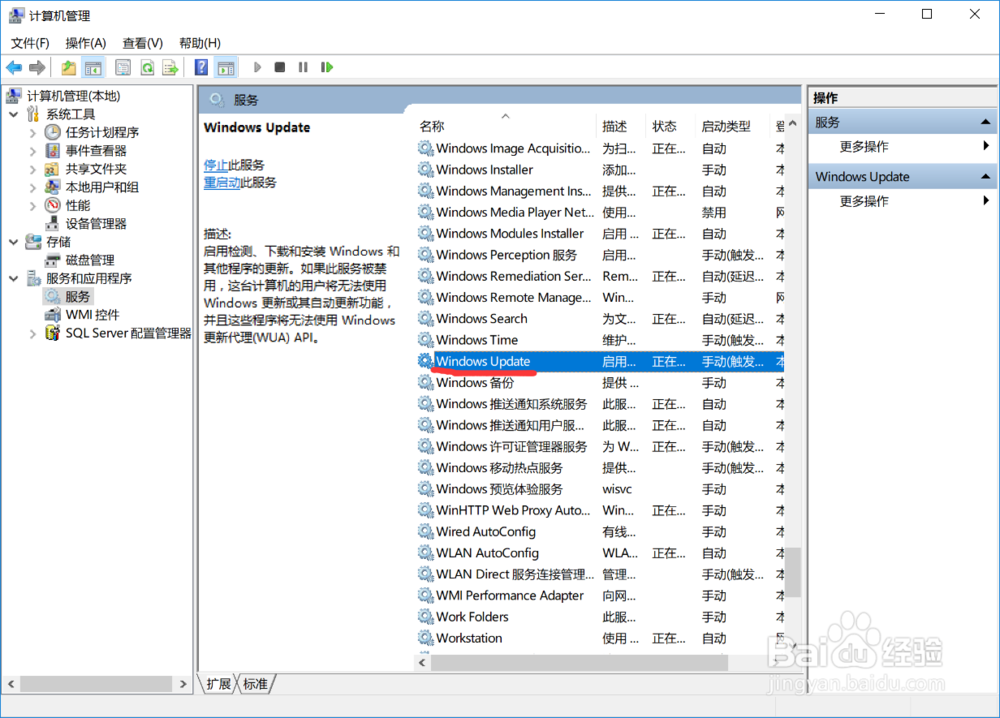Collapse the 存储 tree node
The width and height of the screenshot is (1000, 718).
coord(13,242)
